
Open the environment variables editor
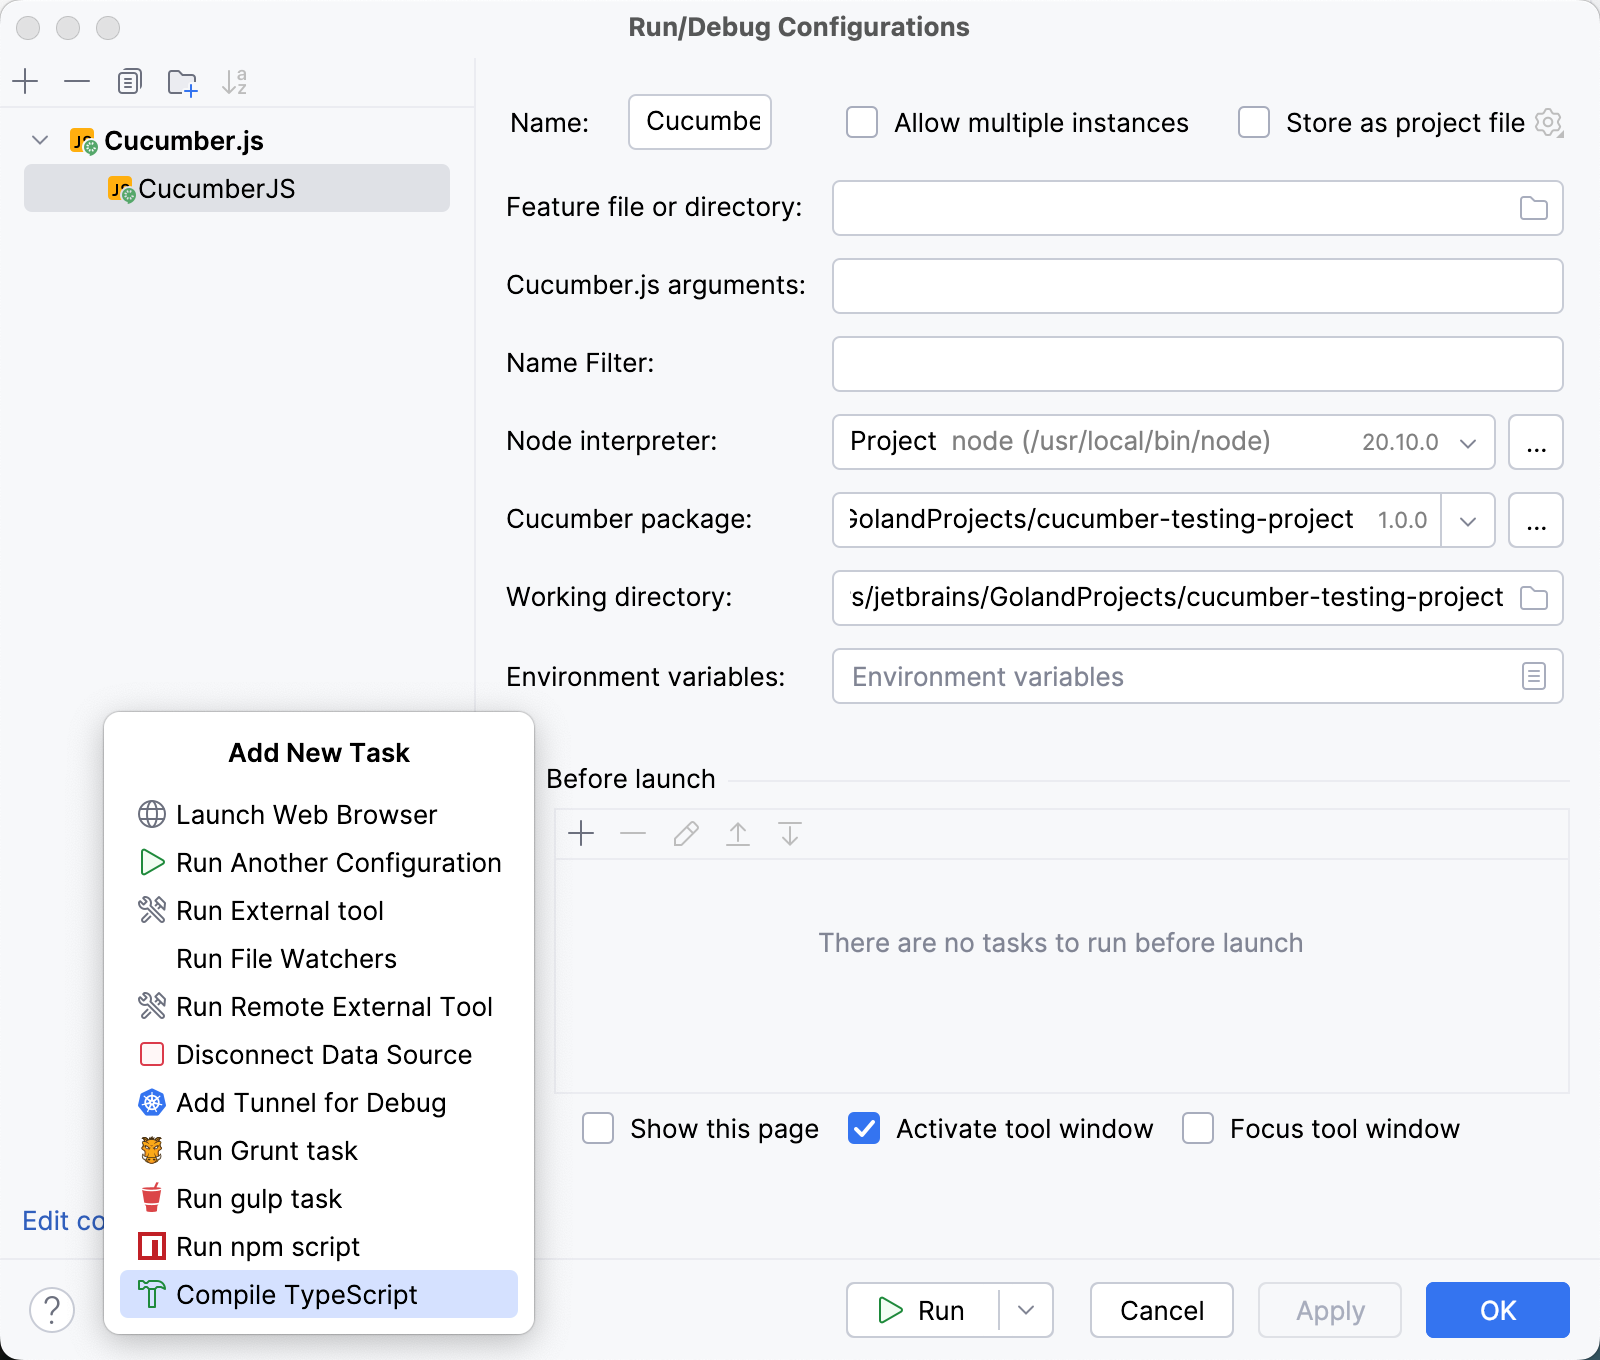point(1533,677)
